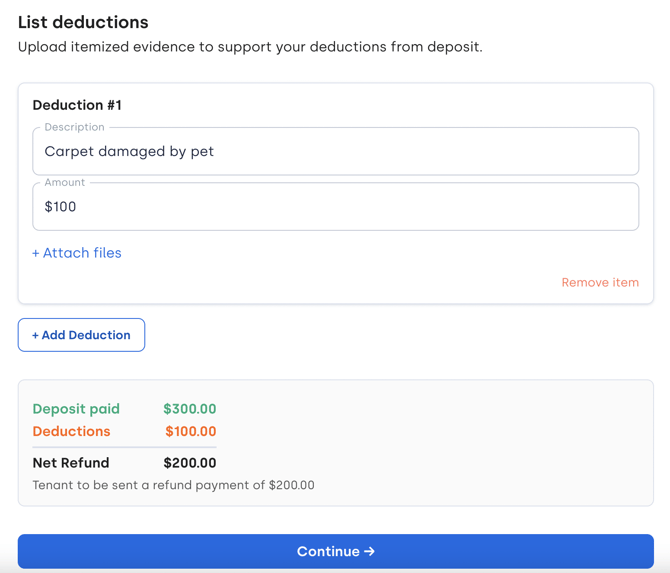Image resolution: width=670 pixels, height=573 pixels.
Task: Click the plus icon on Add Deduction
Action: pos(36,335)
